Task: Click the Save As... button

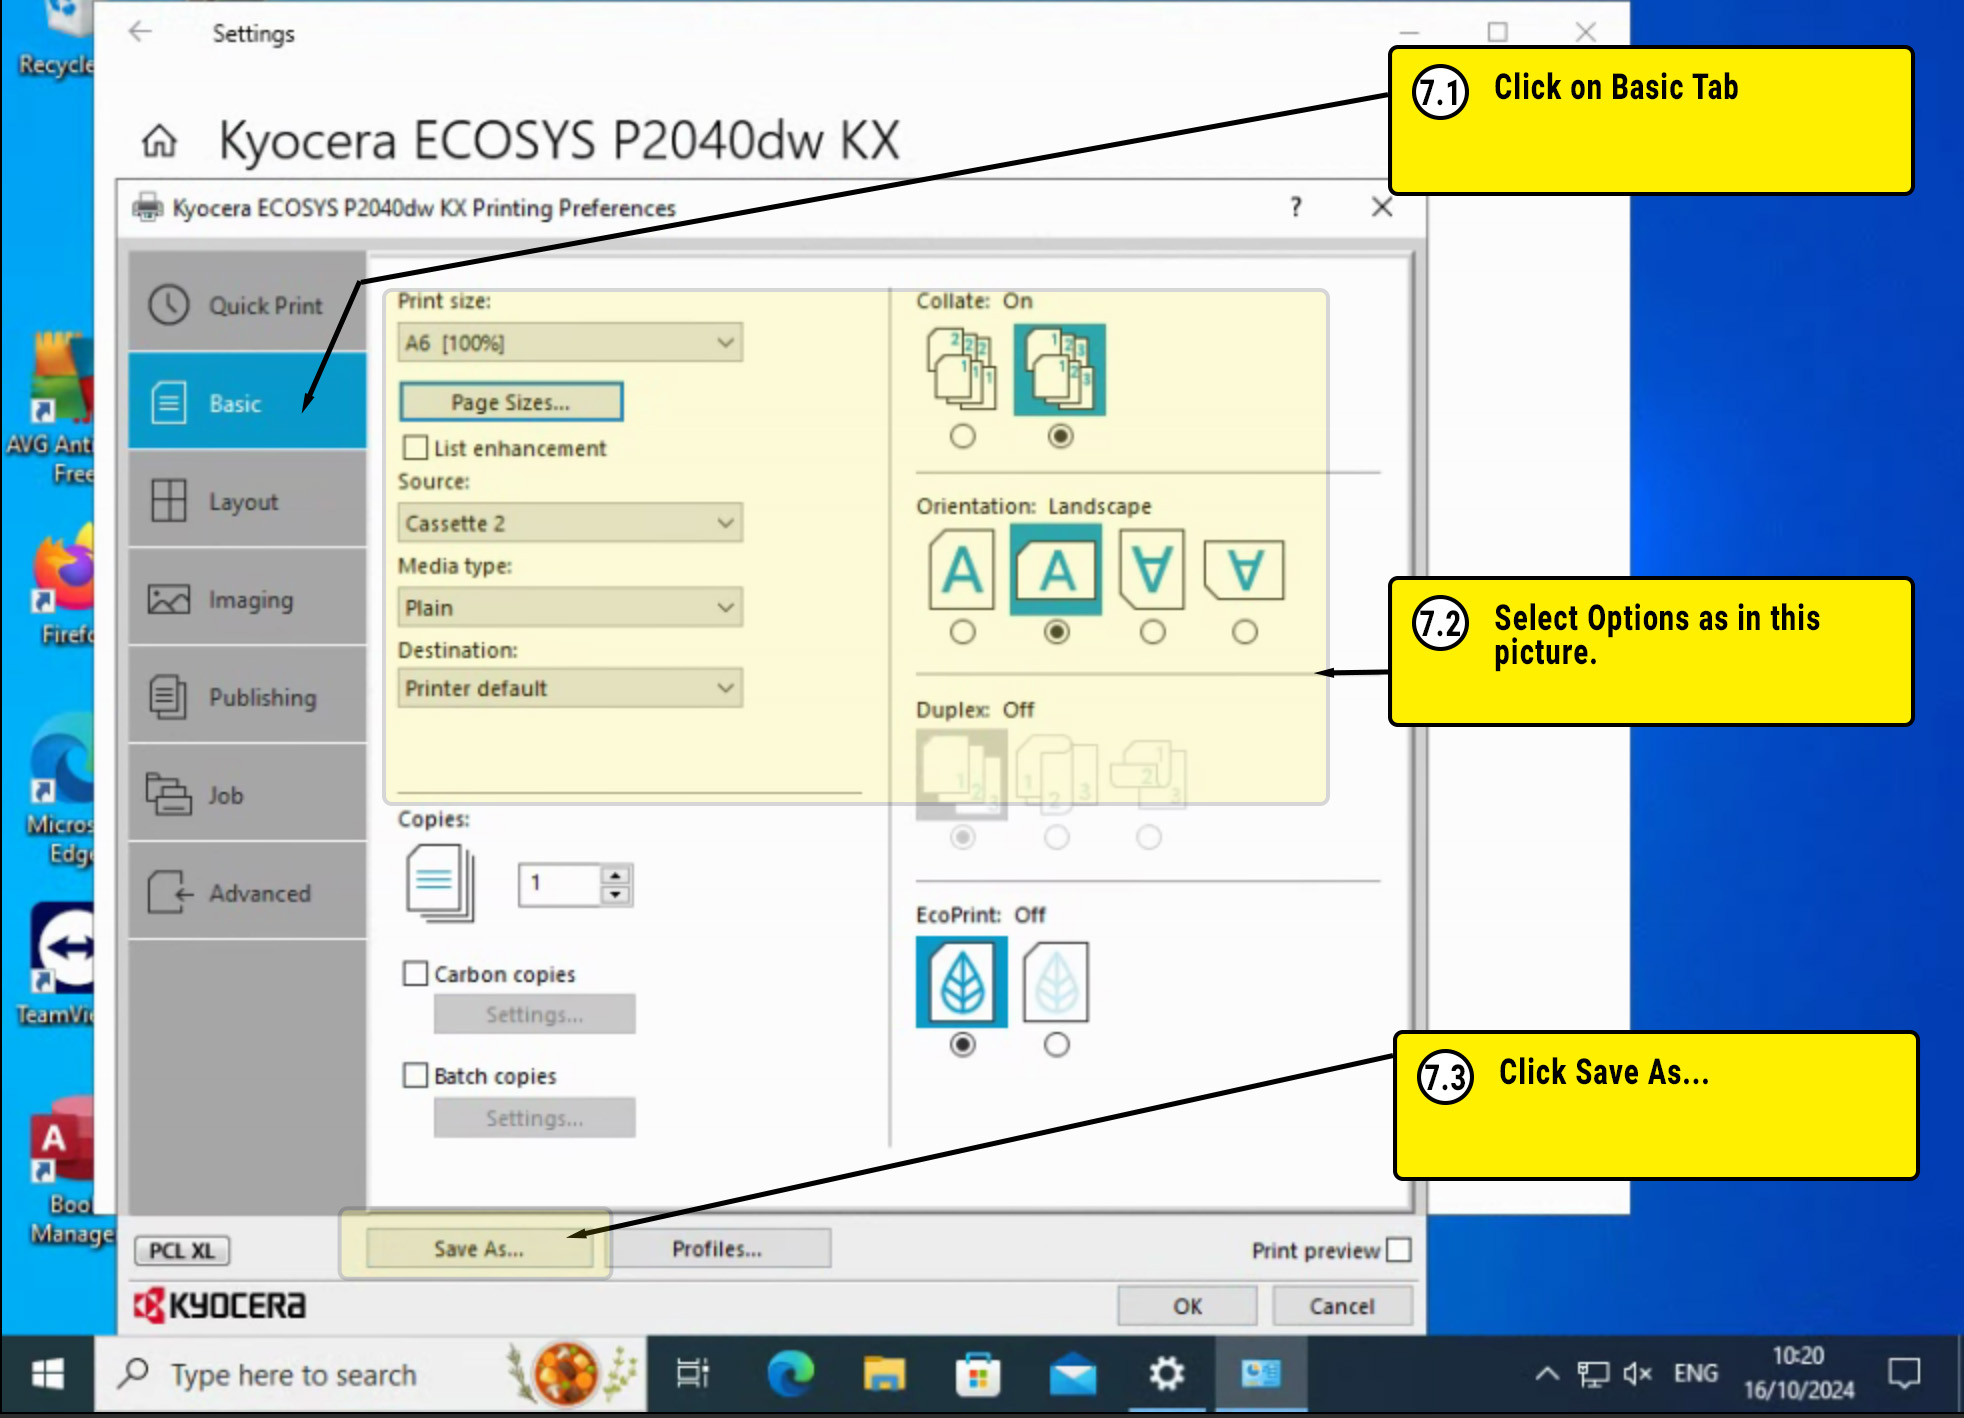Action: coord(479,1248)
